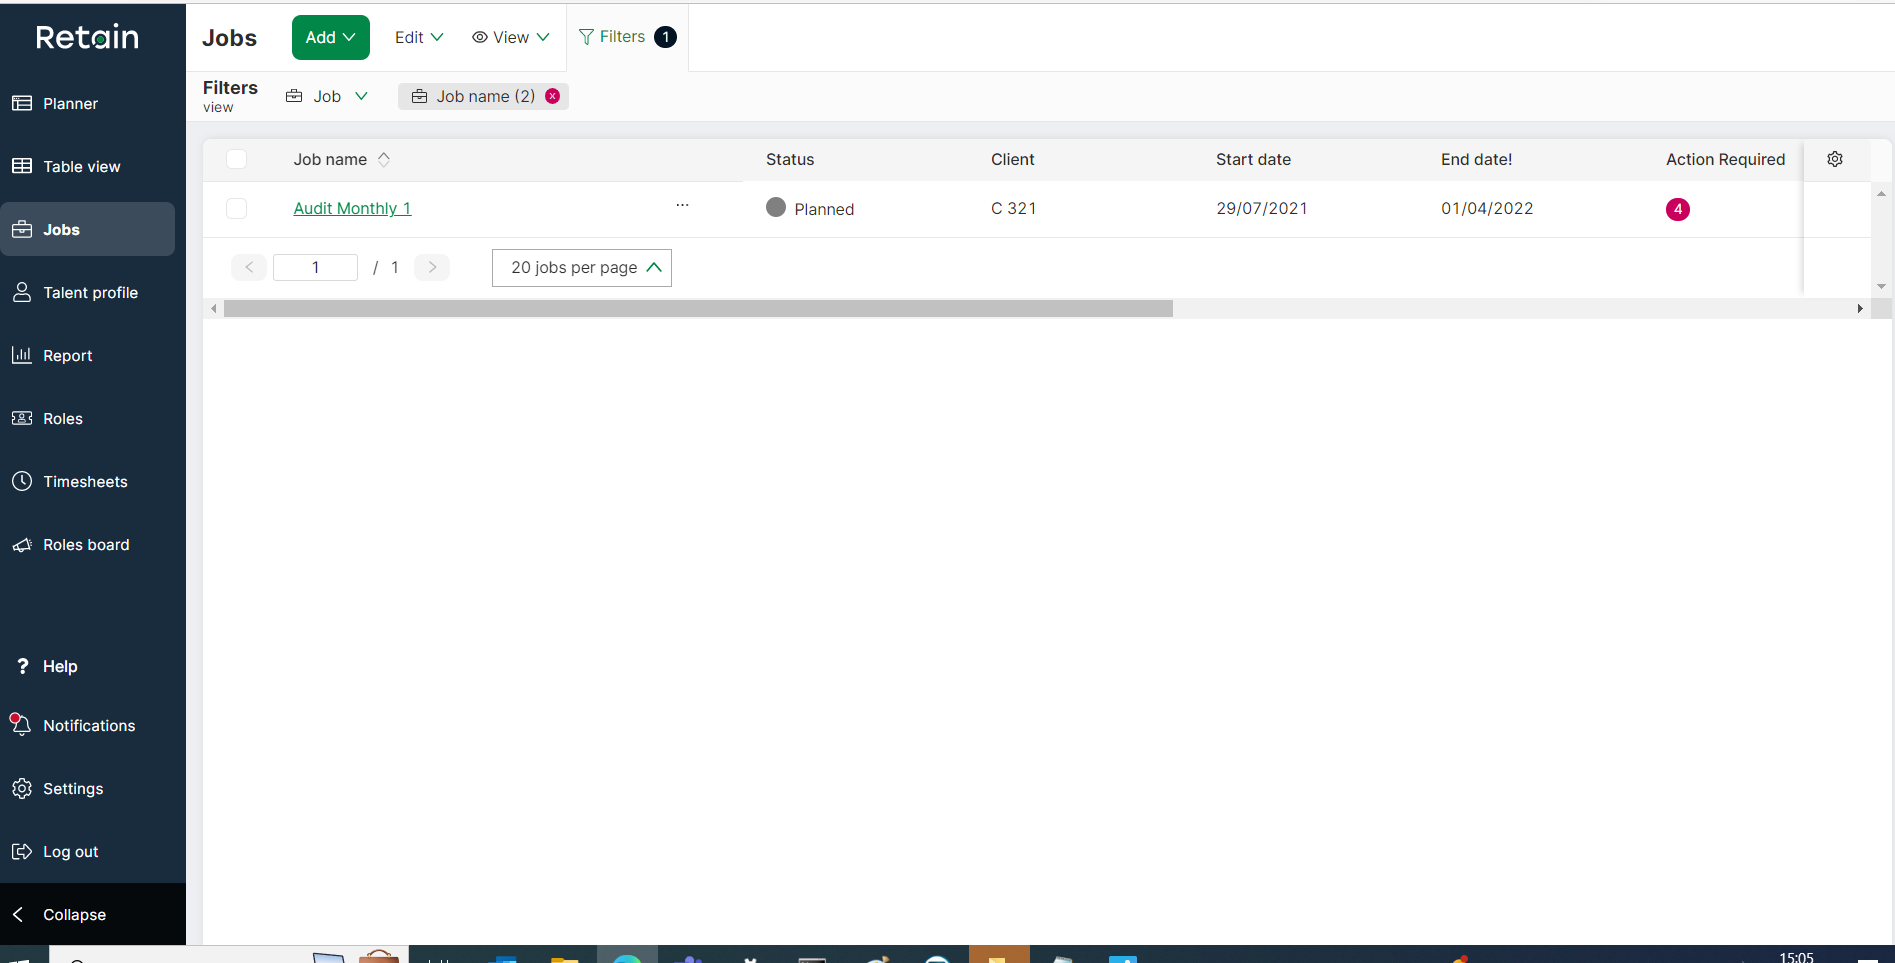This screenshot has width=1895, height=963.
Task: Remove the Job name filter chip
Action: [553, 96]
